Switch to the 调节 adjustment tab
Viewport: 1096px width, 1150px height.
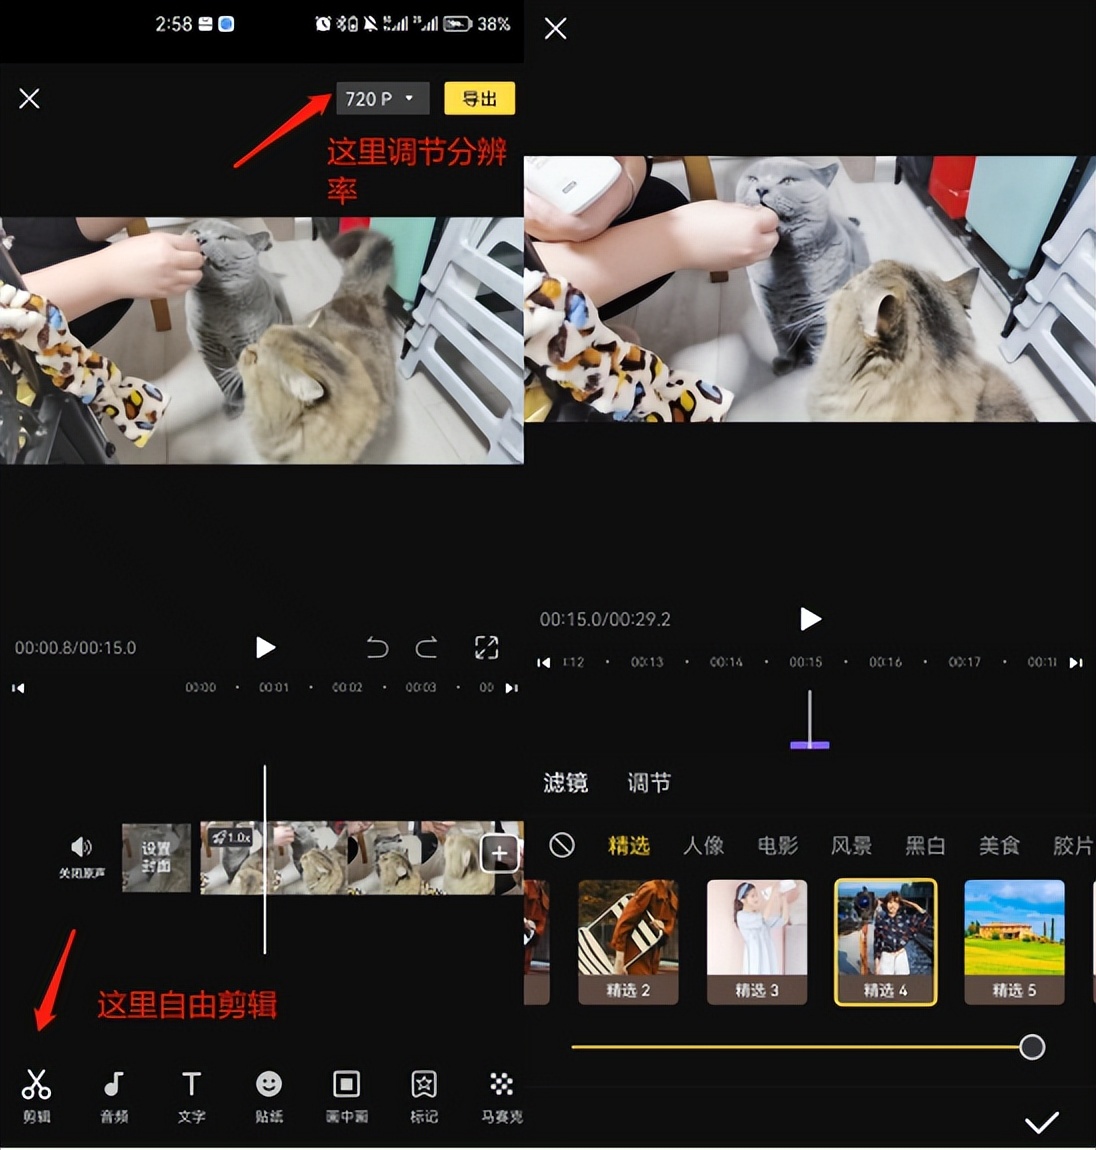click(x=648, y=783)
